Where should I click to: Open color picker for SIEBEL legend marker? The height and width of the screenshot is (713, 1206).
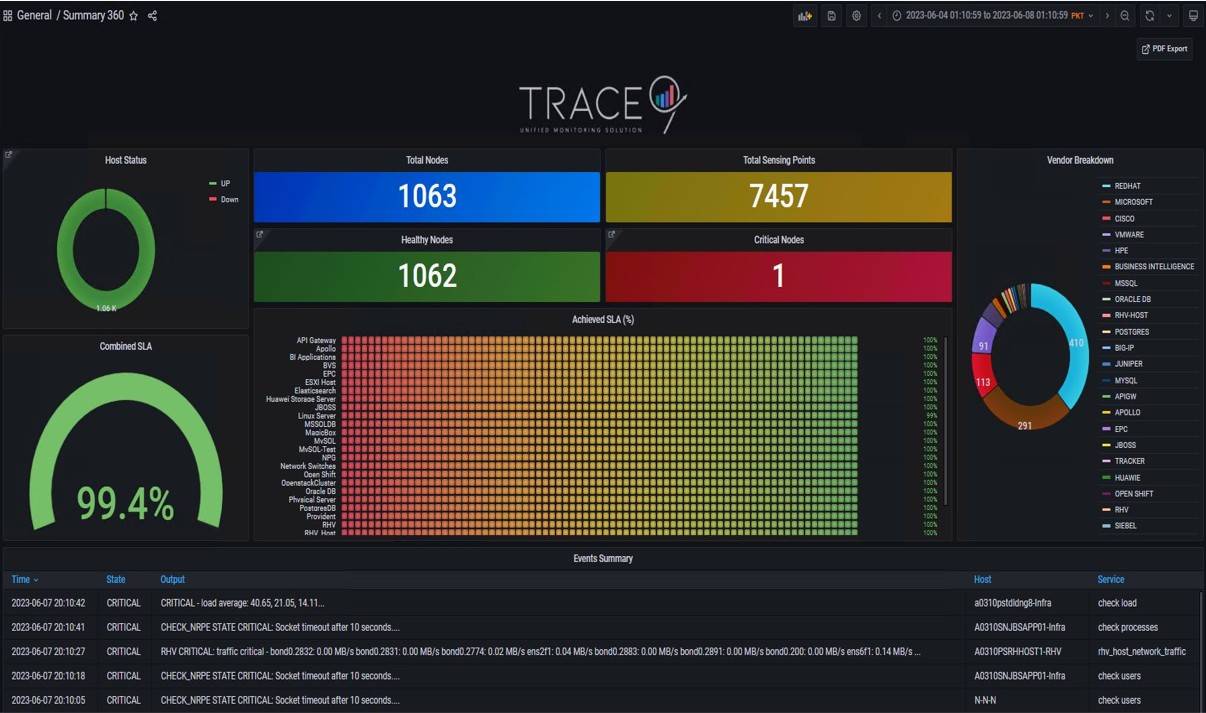(1106, 525)
